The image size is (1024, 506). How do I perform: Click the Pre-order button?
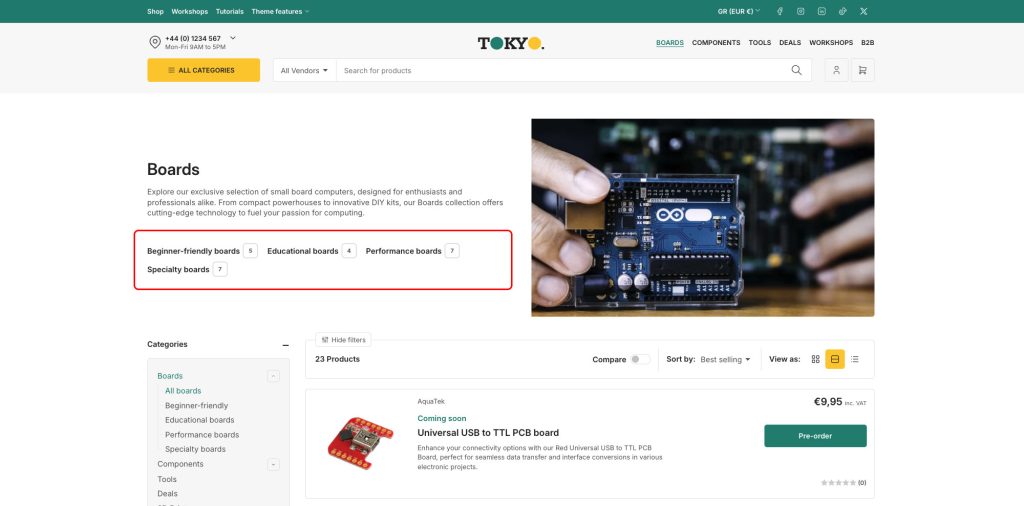click(x=815, y=436)
